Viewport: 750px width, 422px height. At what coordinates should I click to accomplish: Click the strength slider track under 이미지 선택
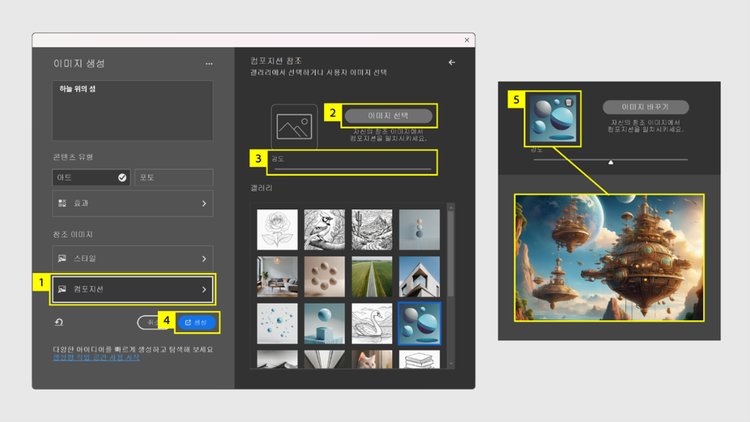pyautogui.click(x=353, y=169)
